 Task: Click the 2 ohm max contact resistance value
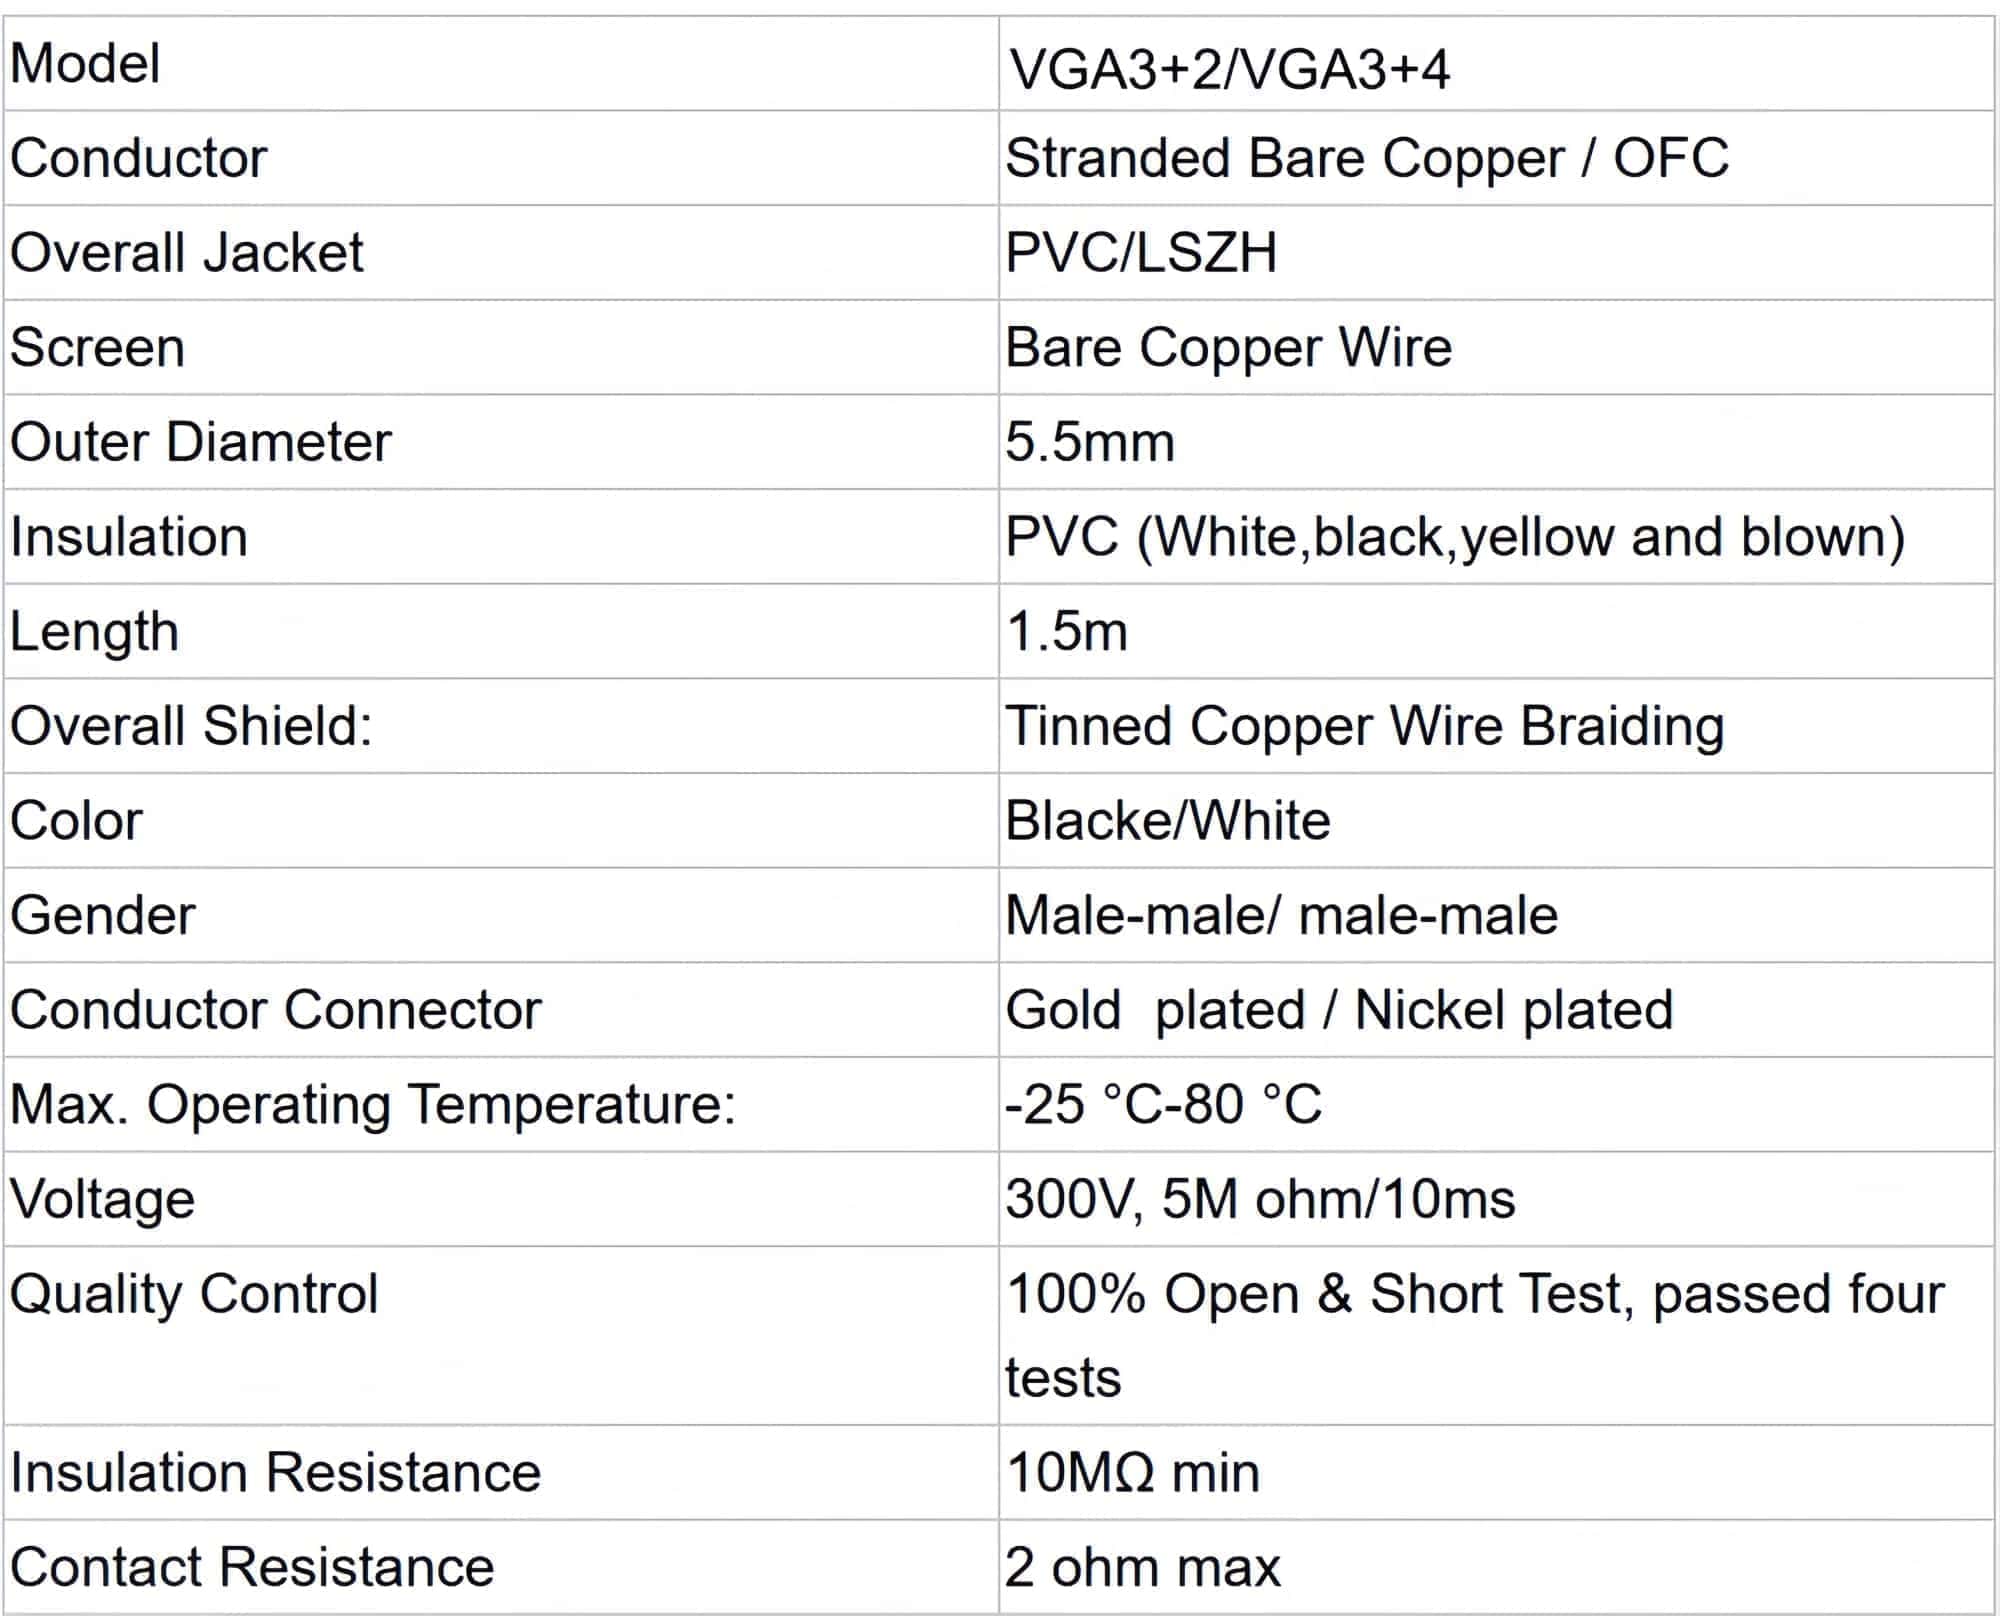pos(1142,1567)
